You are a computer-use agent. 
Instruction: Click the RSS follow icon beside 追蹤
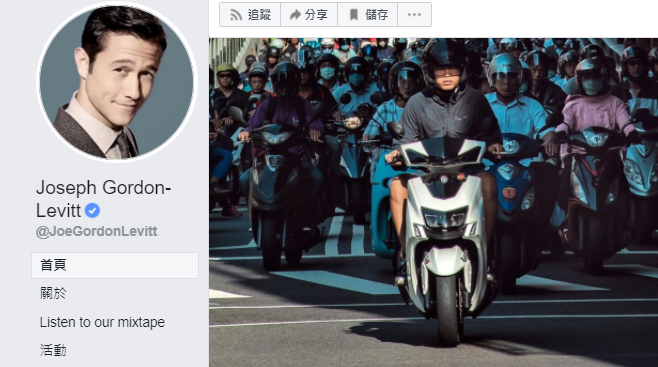(236, 15)
